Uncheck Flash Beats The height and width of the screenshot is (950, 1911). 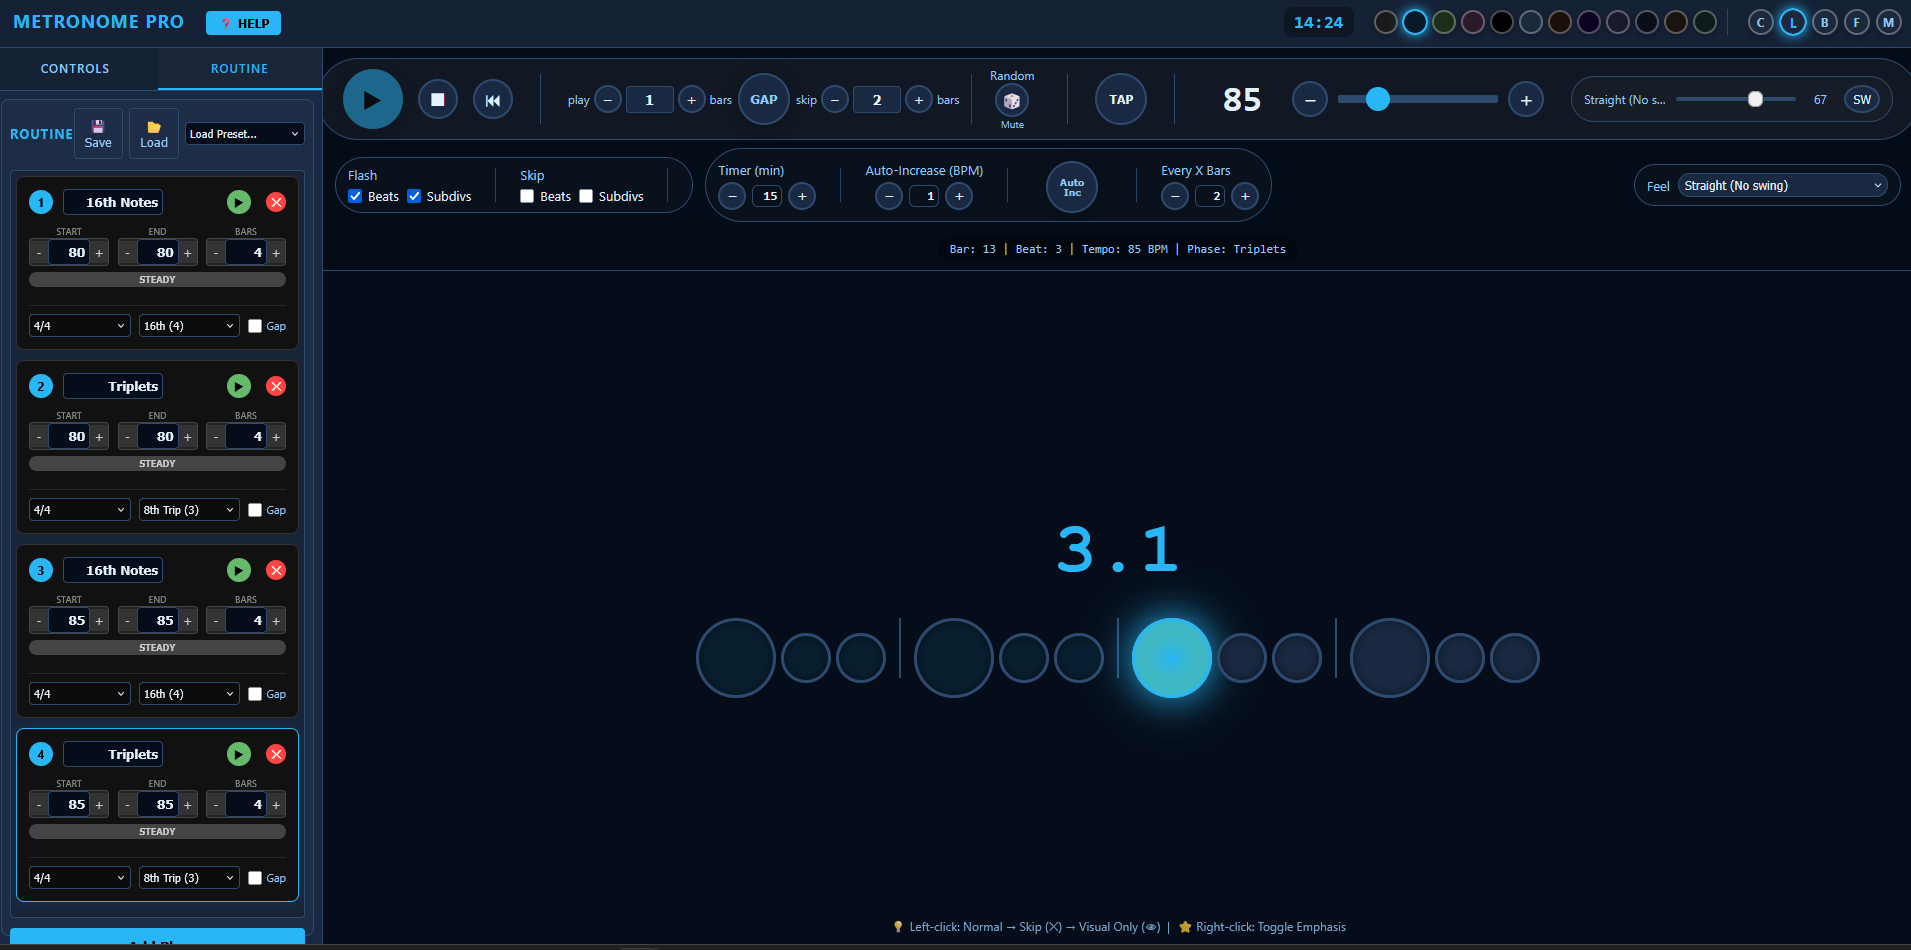click(x=355, y=196)
